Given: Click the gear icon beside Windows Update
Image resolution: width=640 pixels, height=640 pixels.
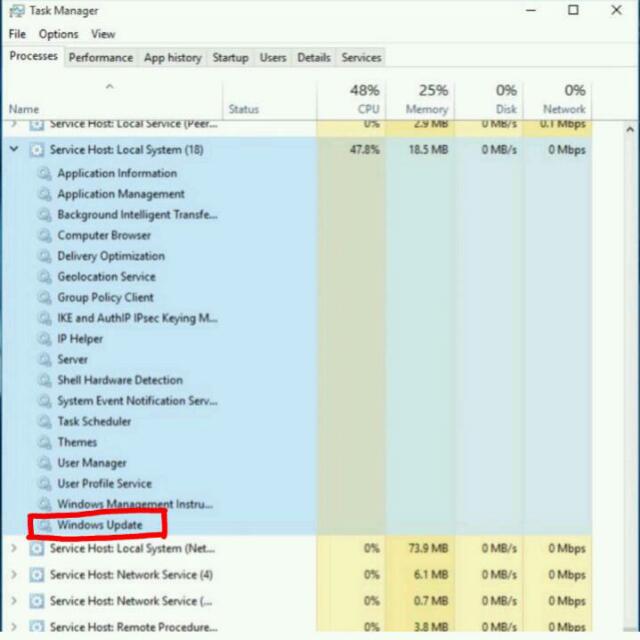Looking at the screenshot, I should pyautogui.click(x=44, y=525).
